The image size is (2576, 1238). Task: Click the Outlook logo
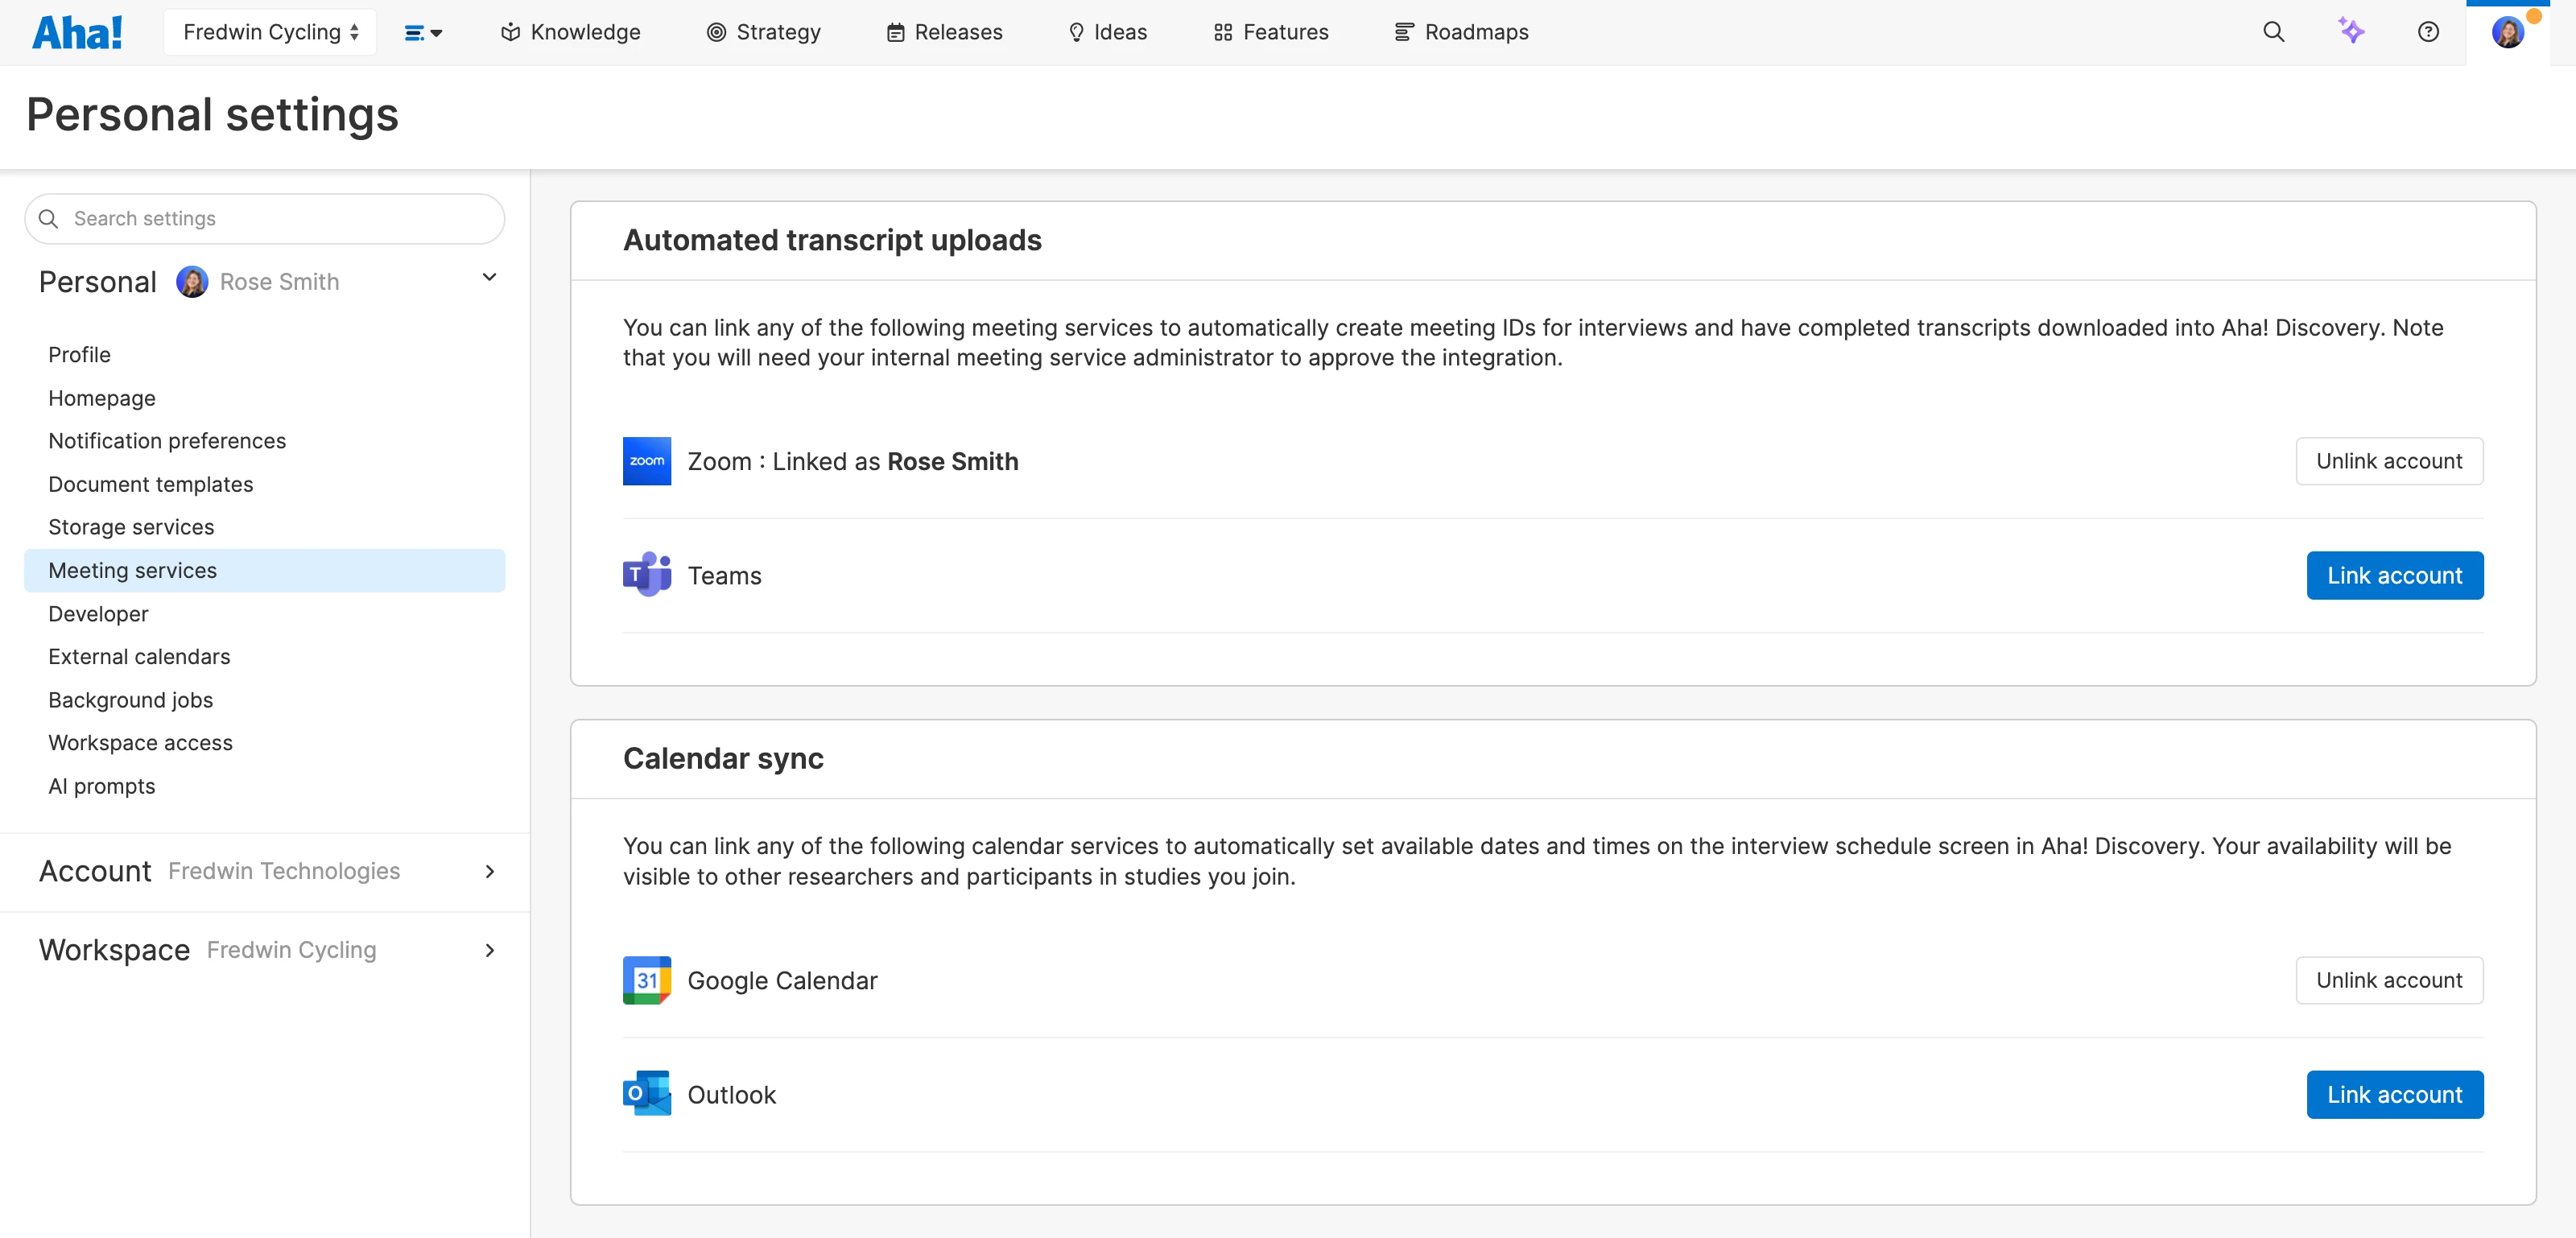click(646, 1094)
